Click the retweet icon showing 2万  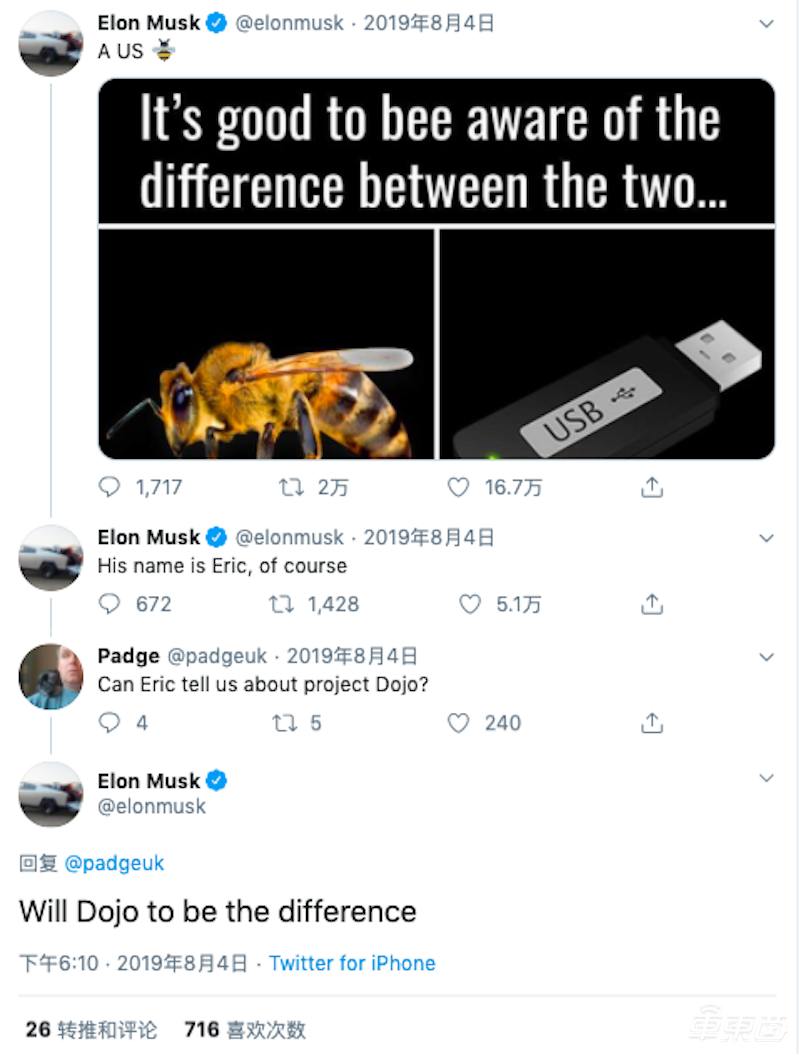(x=291, y=487)
